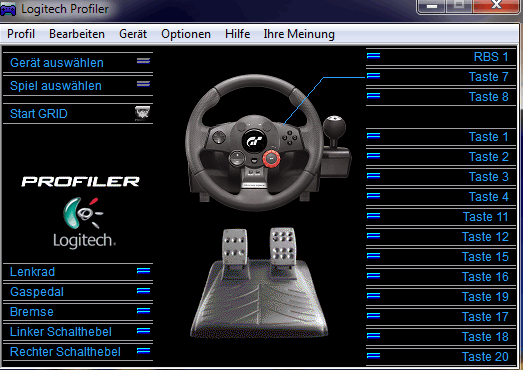Click the Taste 16 label
Screen dimensions: 523x370
[x=485, y=277]
